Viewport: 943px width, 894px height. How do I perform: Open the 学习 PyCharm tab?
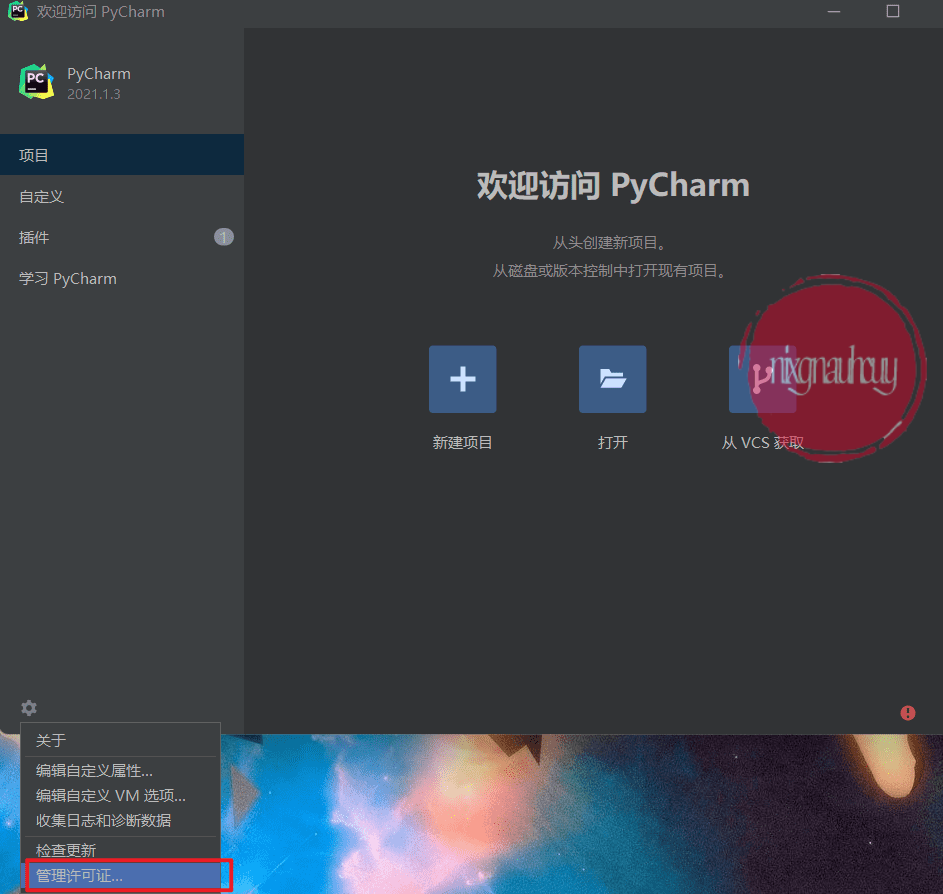122,278
